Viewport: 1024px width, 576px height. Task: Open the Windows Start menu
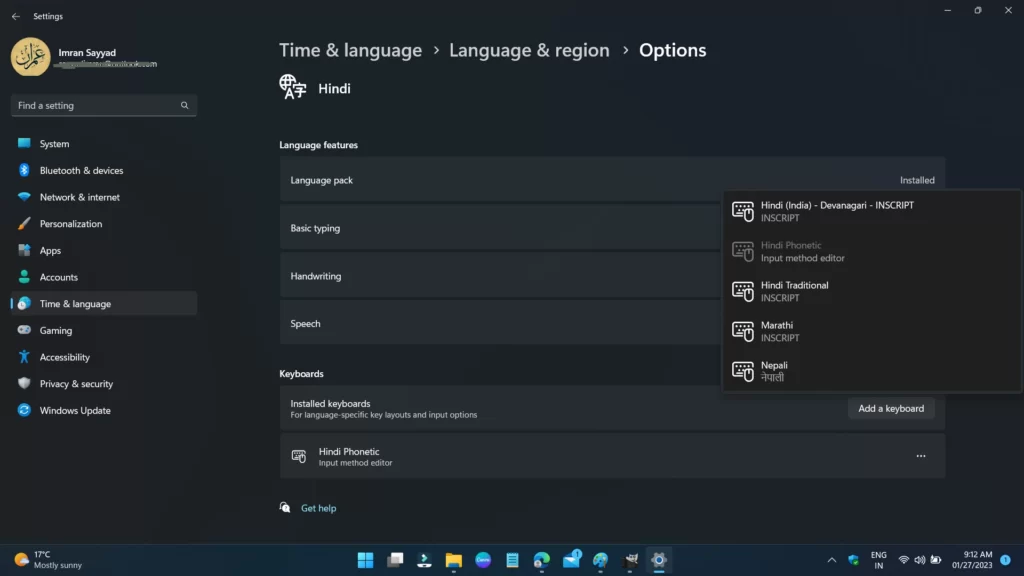pyautogui.click(x=366, y=560)
